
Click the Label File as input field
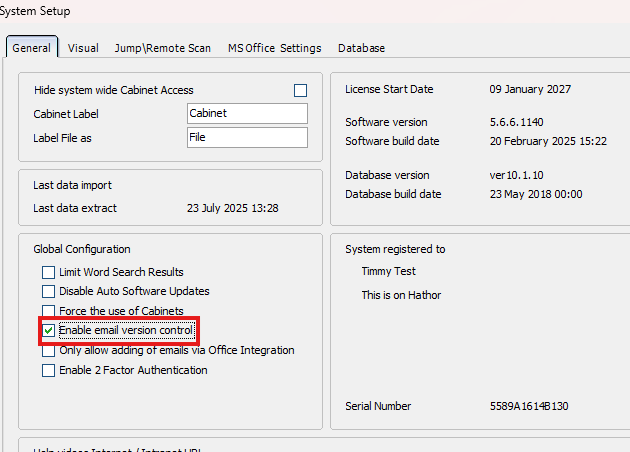[x=247, y=137]
